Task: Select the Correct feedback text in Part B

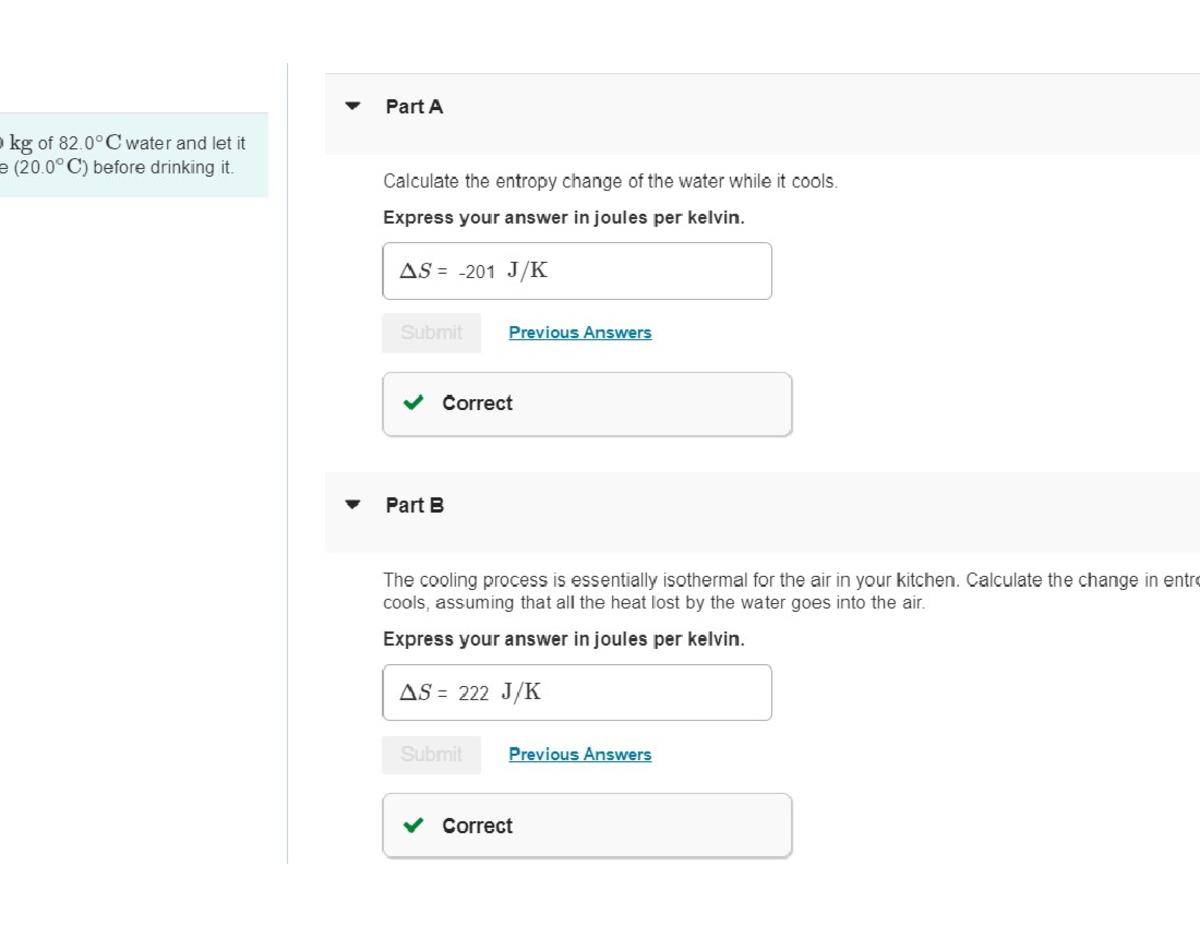Action: [x=477, y=826]
